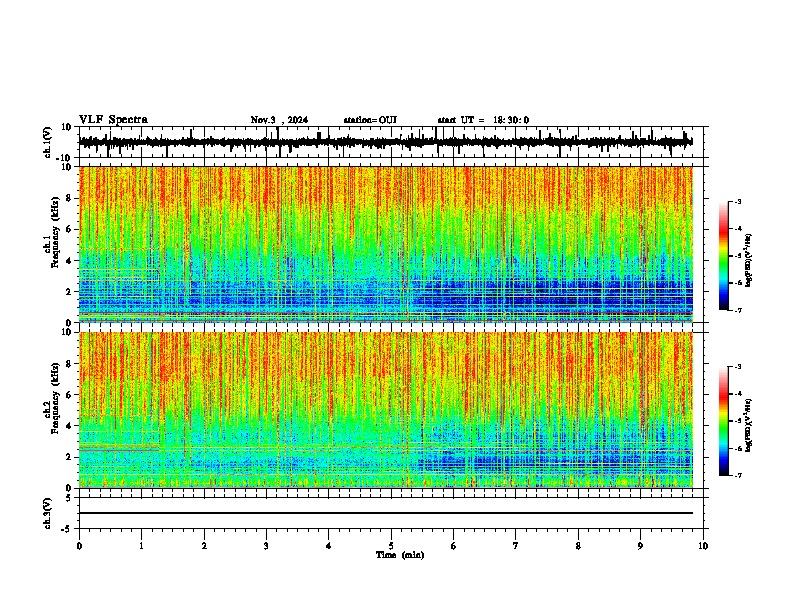Click the ch.1 "Frequency (kHz)" axis label
The height and width of the screenshot is (612, 792).
[x=55, y=233]
